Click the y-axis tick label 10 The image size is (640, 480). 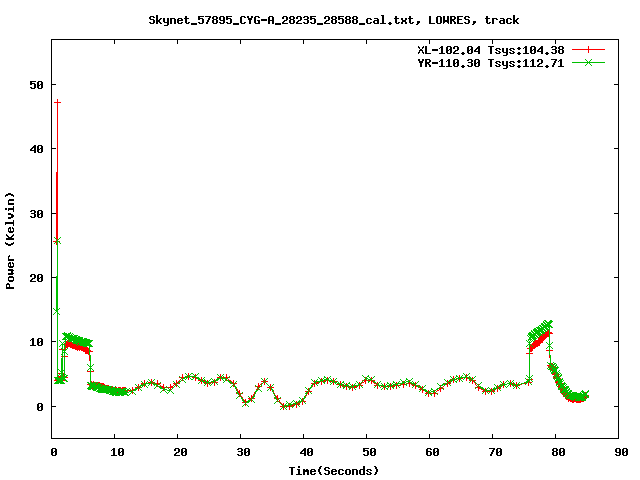click(36, 342)
